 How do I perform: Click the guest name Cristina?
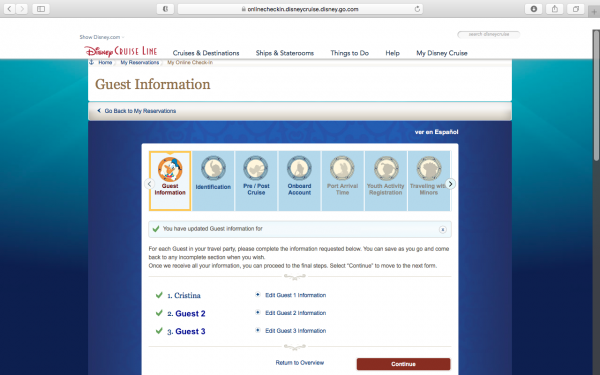pos(187,295)
